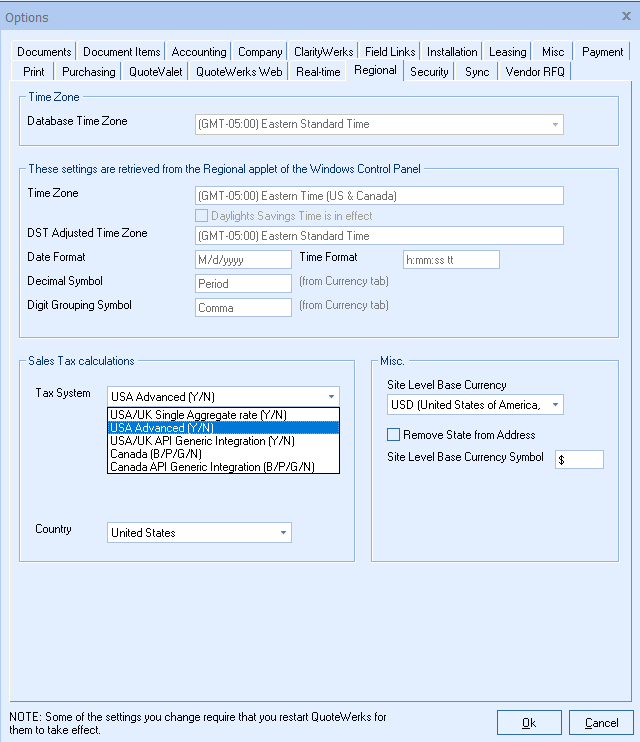Switch to the Vendor RFQ tab
Viewport: 640px width, 742px height.
[x=536, y=72]
